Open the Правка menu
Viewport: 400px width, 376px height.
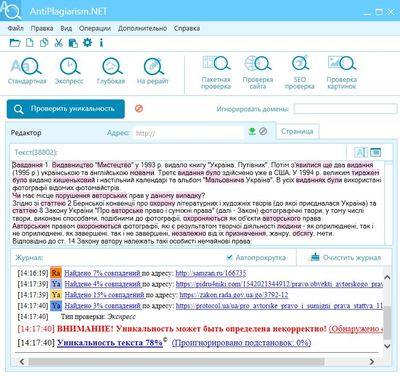[42, 28]
